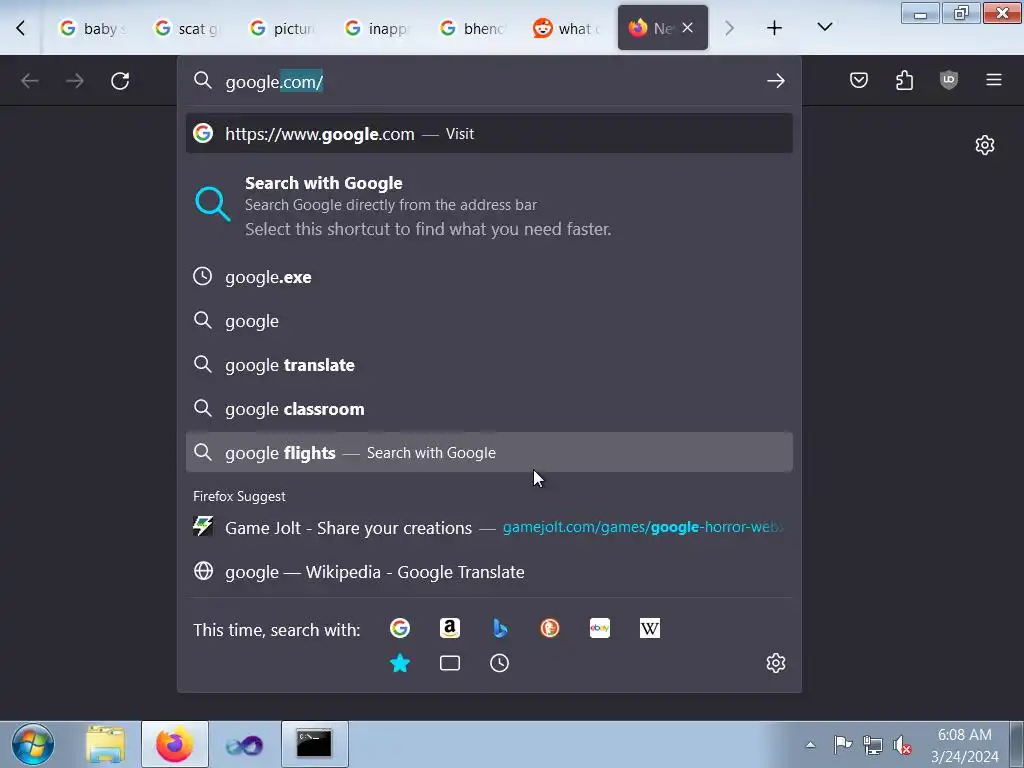This screenshot has height=768, width=1024.
Task: Switch to the Reddit 'what' tab
Action: (x=567, y=28)
